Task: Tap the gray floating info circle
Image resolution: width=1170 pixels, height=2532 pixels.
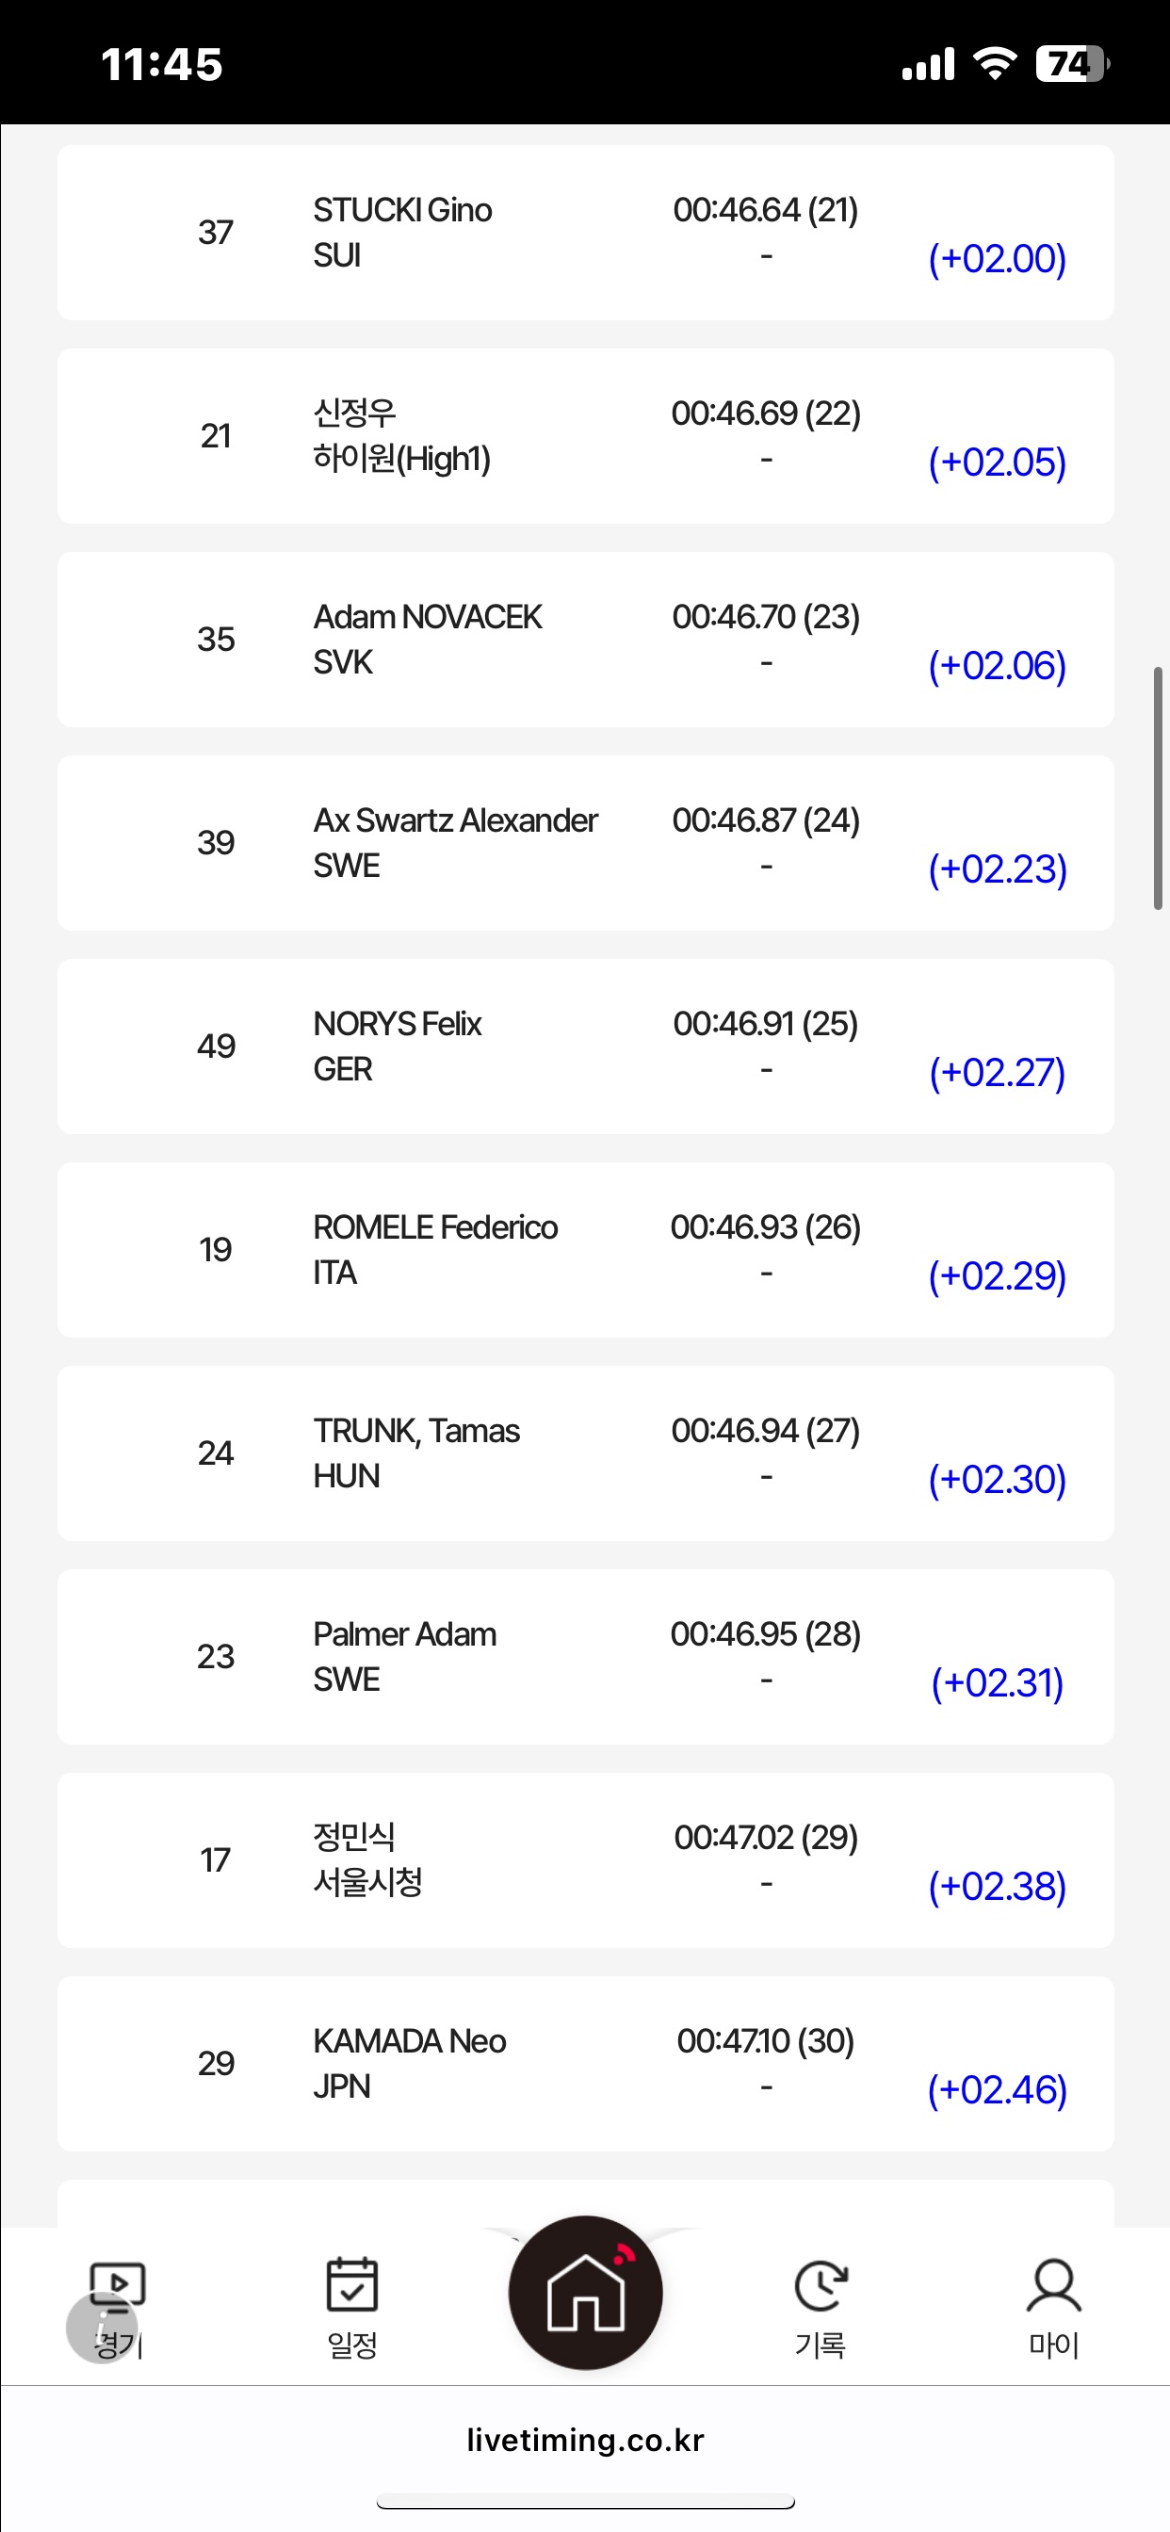Action: point(101,2329)
